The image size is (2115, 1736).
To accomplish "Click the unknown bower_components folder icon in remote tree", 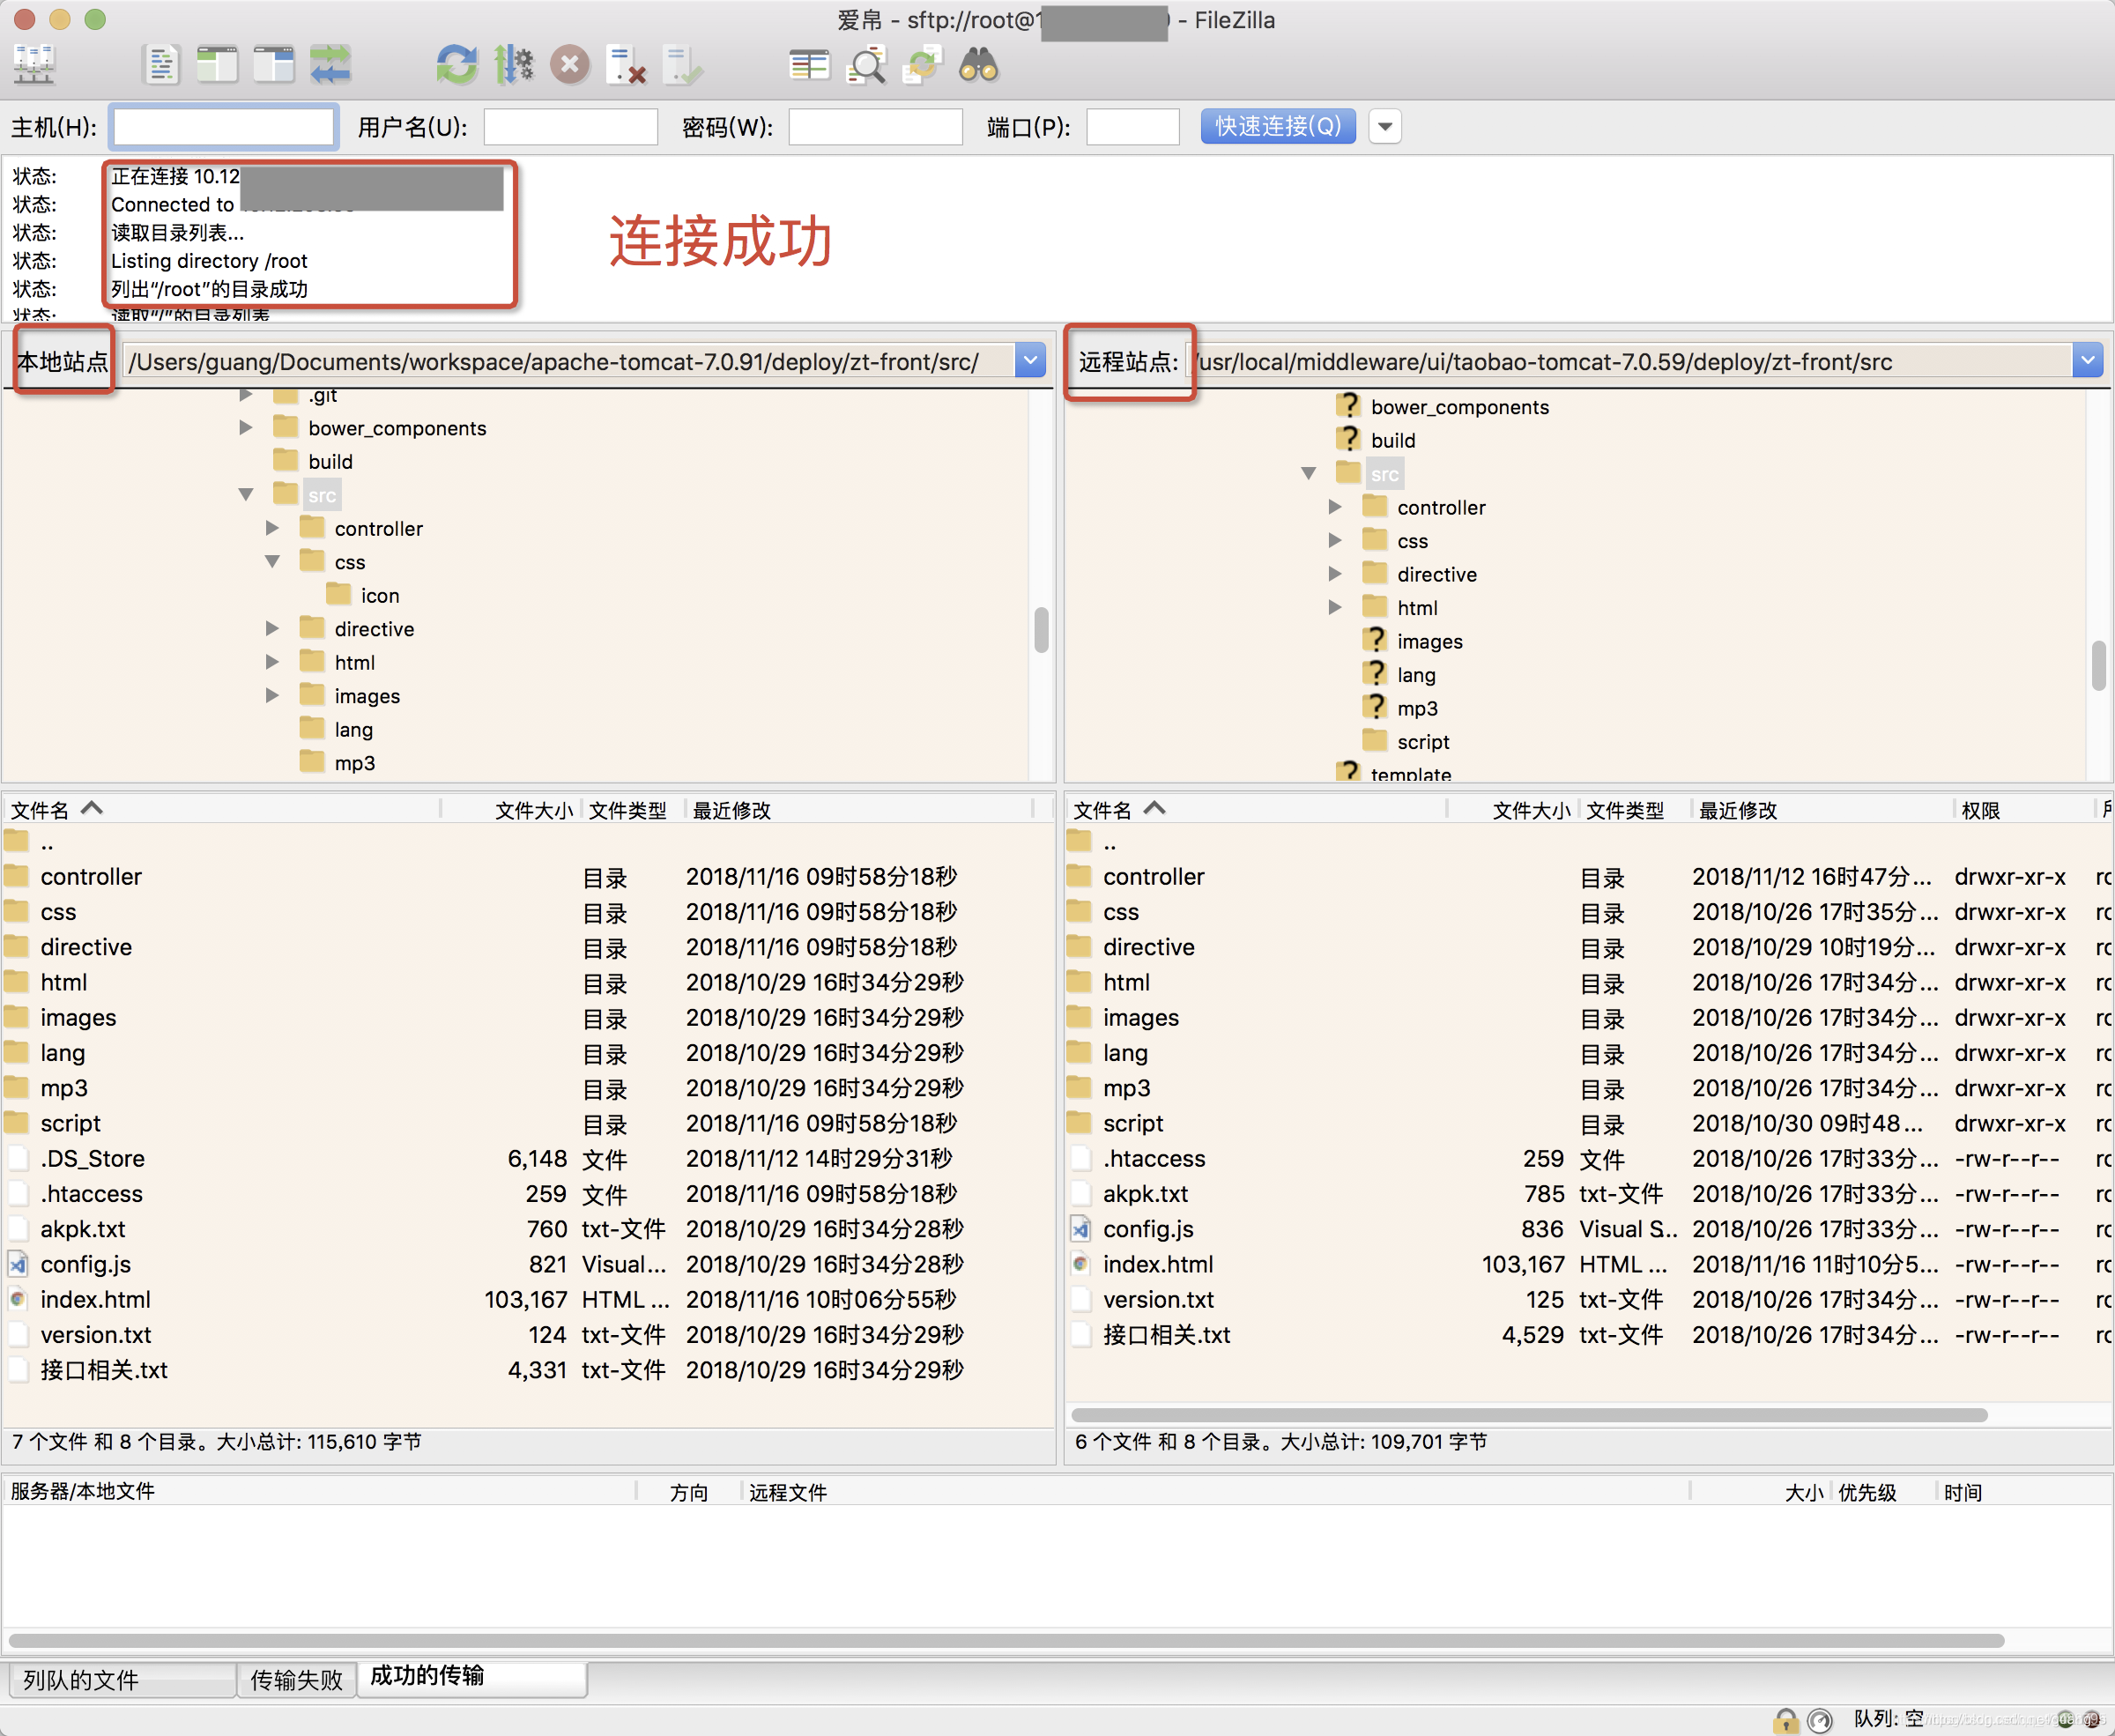I will tap(1349, 406).
